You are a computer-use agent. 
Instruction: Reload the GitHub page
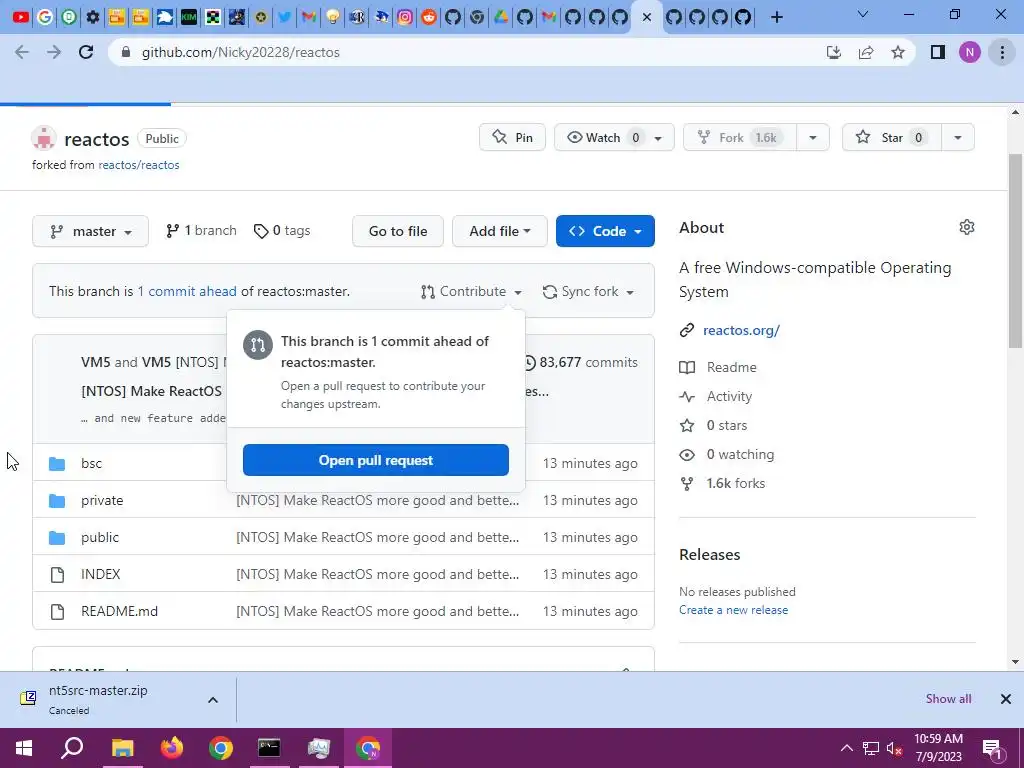click(86, 52)
